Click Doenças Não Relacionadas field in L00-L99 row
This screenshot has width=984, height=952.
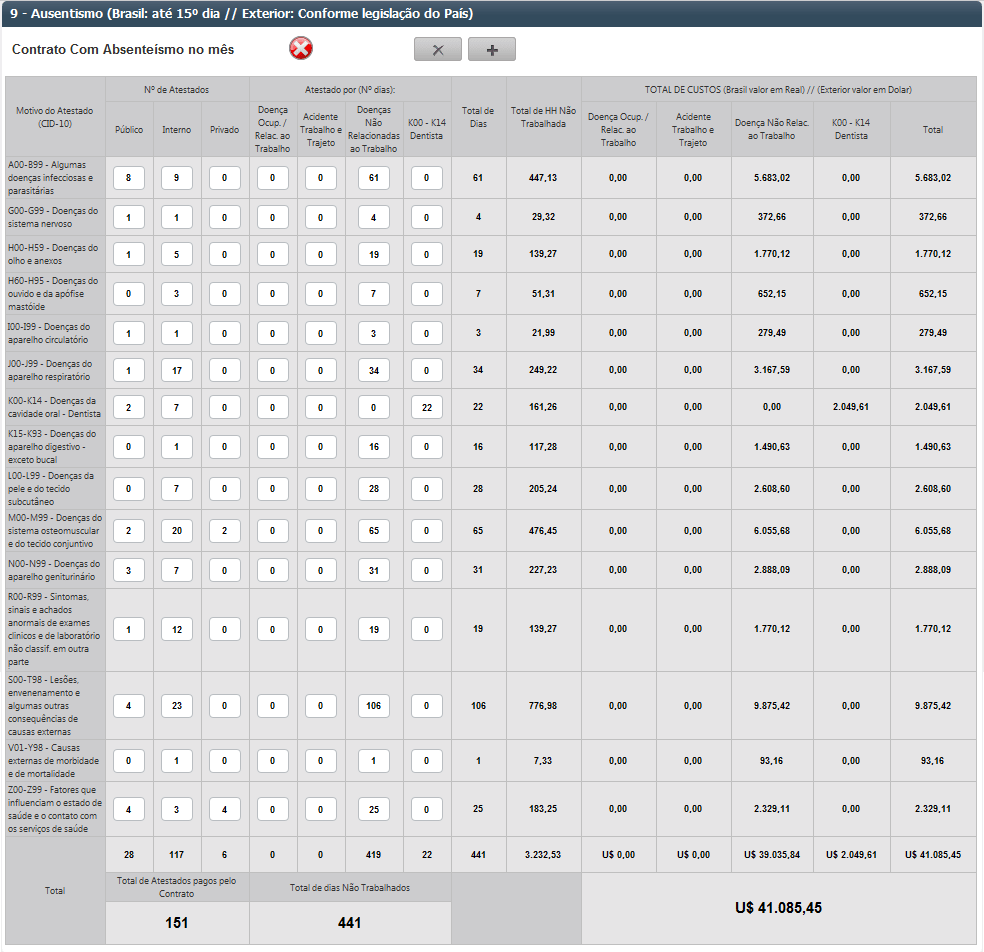point(374,489)
